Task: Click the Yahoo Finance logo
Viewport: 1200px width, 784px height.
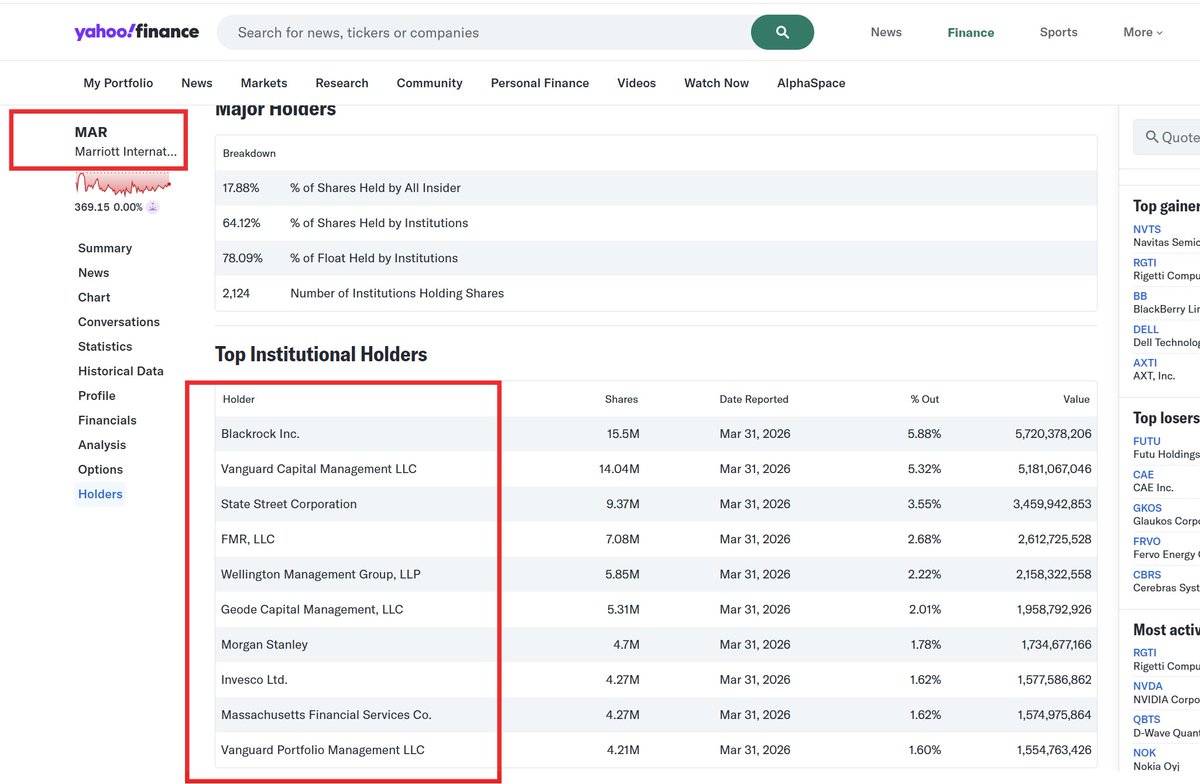Action: [x=136, y=32]
